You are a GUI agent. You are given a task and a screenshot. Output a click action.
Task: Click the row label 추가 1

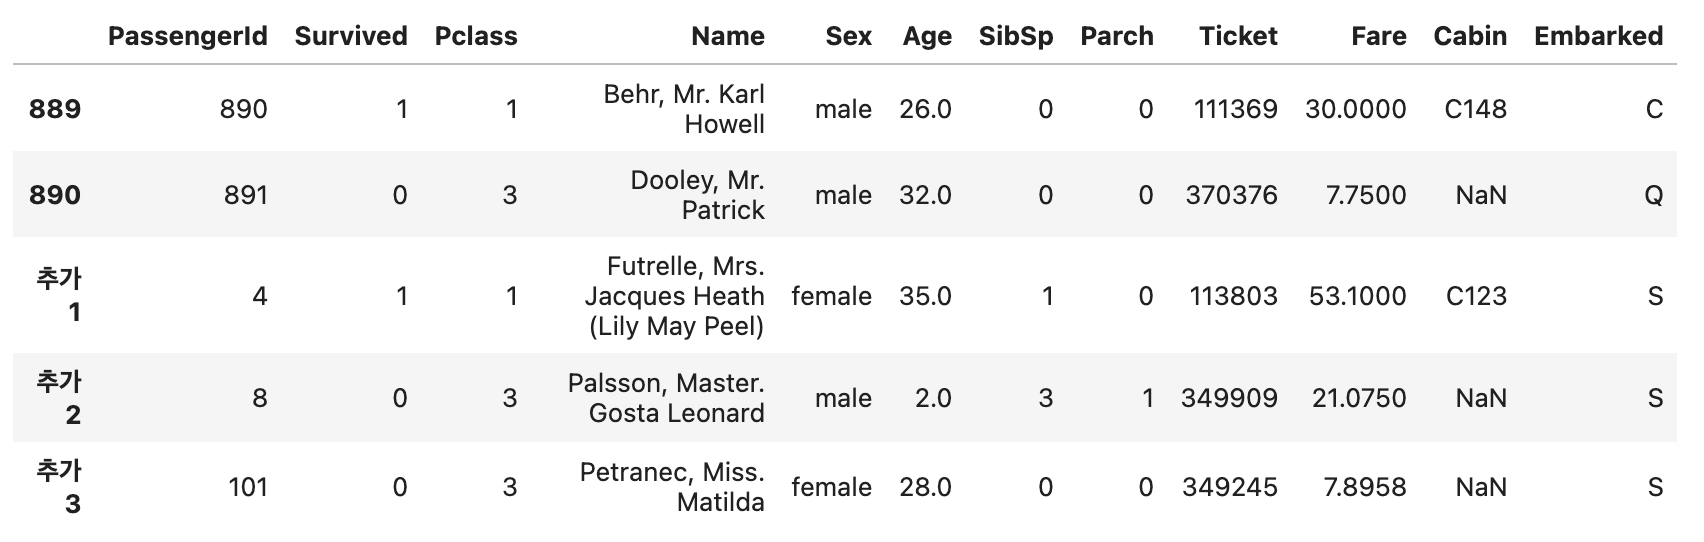click(x=59, y=296)
